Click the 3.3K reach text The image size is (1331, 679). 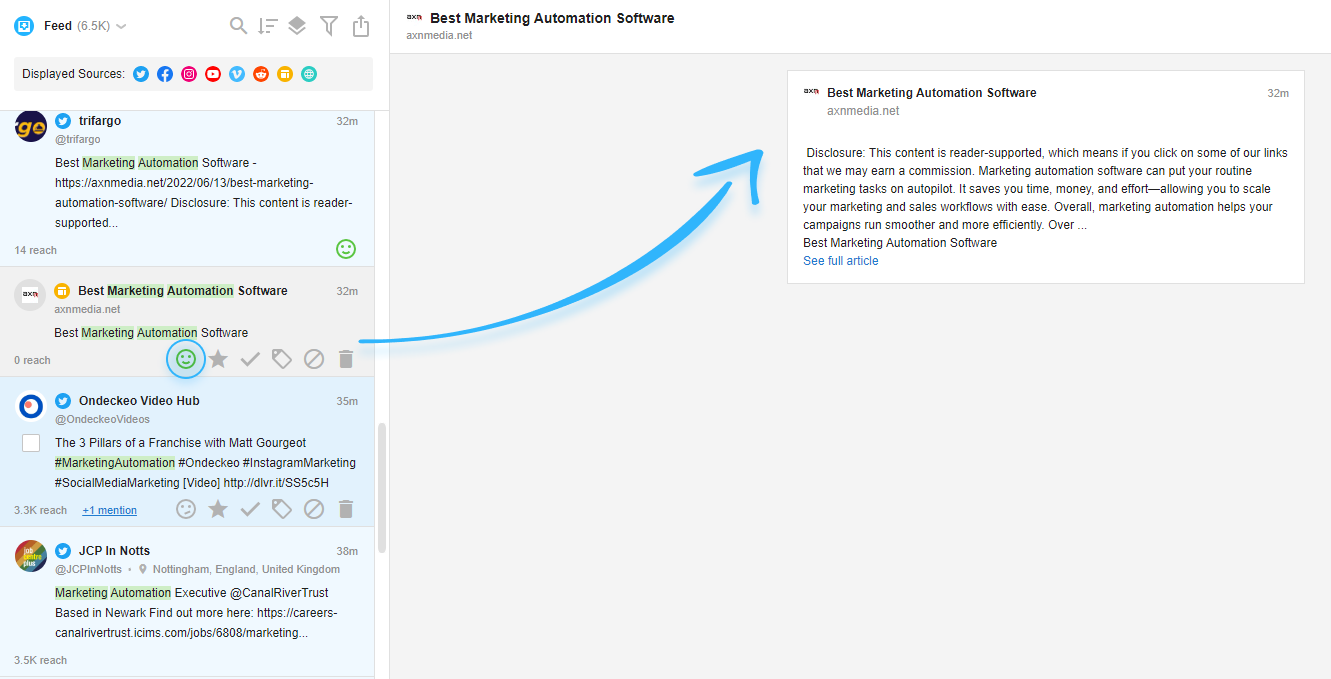click(41, 510)
